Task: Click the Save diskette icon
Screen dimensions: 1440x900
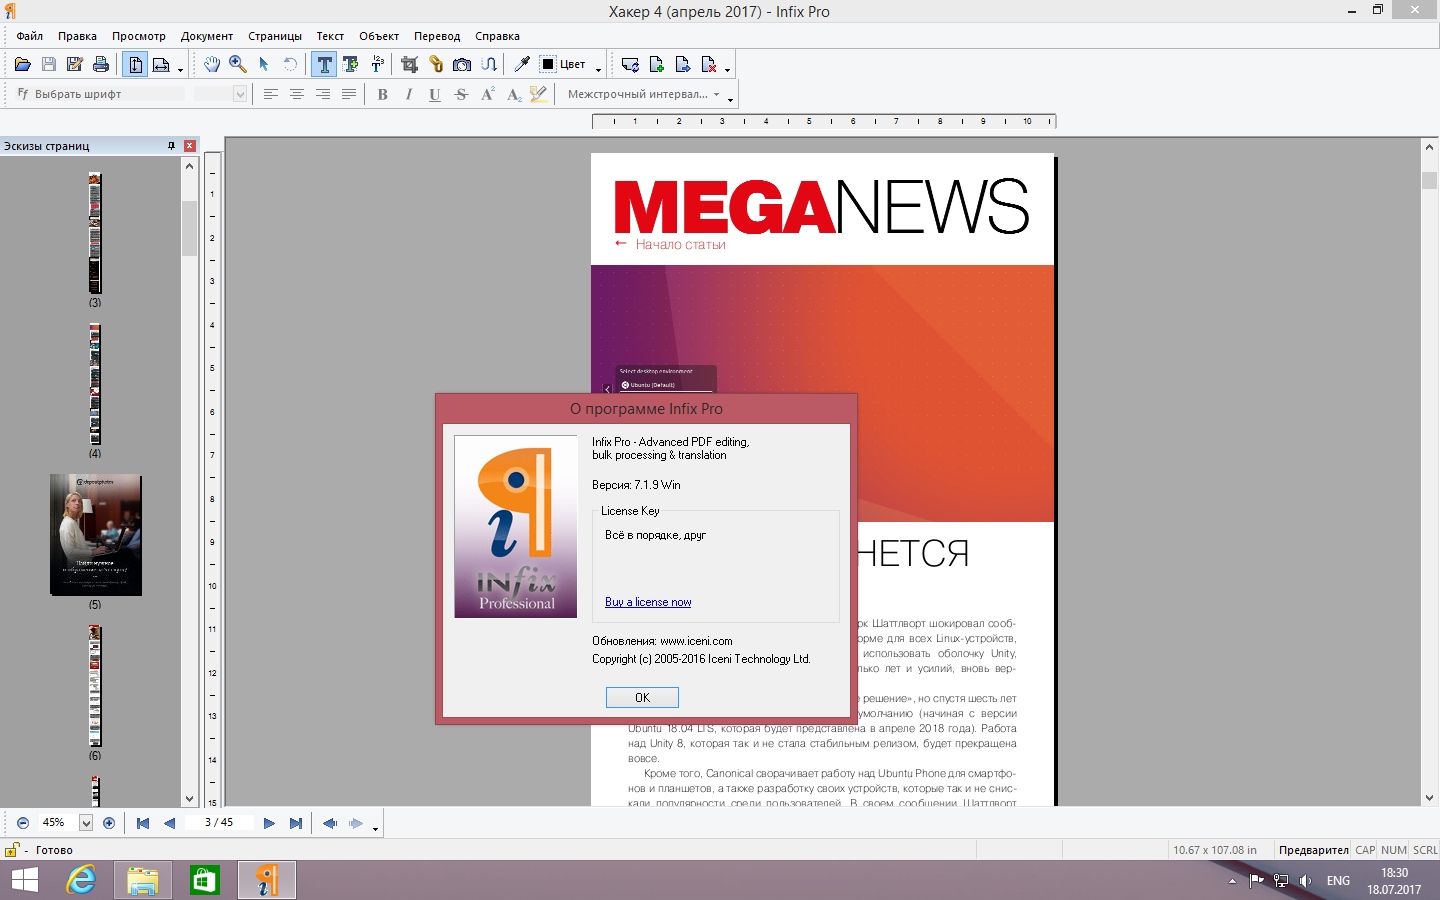Action: pos(48,64)
